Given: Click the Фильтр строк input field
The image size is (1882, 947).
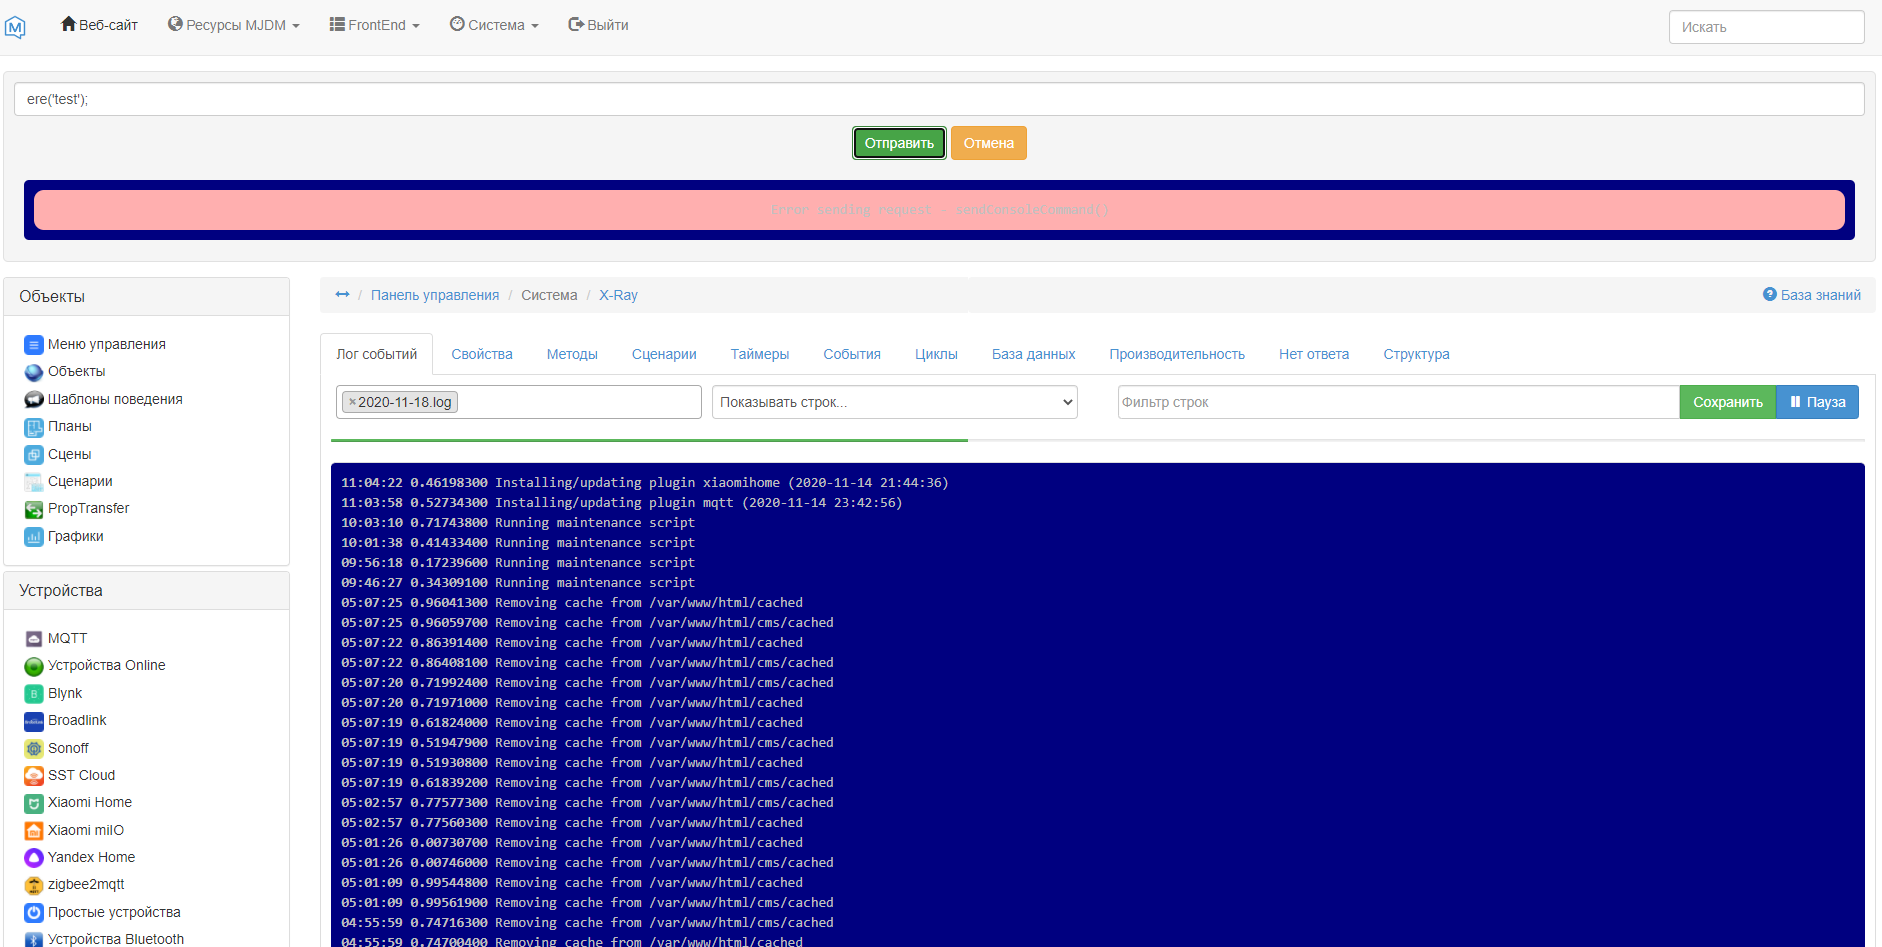Looking at the screenshot, I should (1397, 402).
